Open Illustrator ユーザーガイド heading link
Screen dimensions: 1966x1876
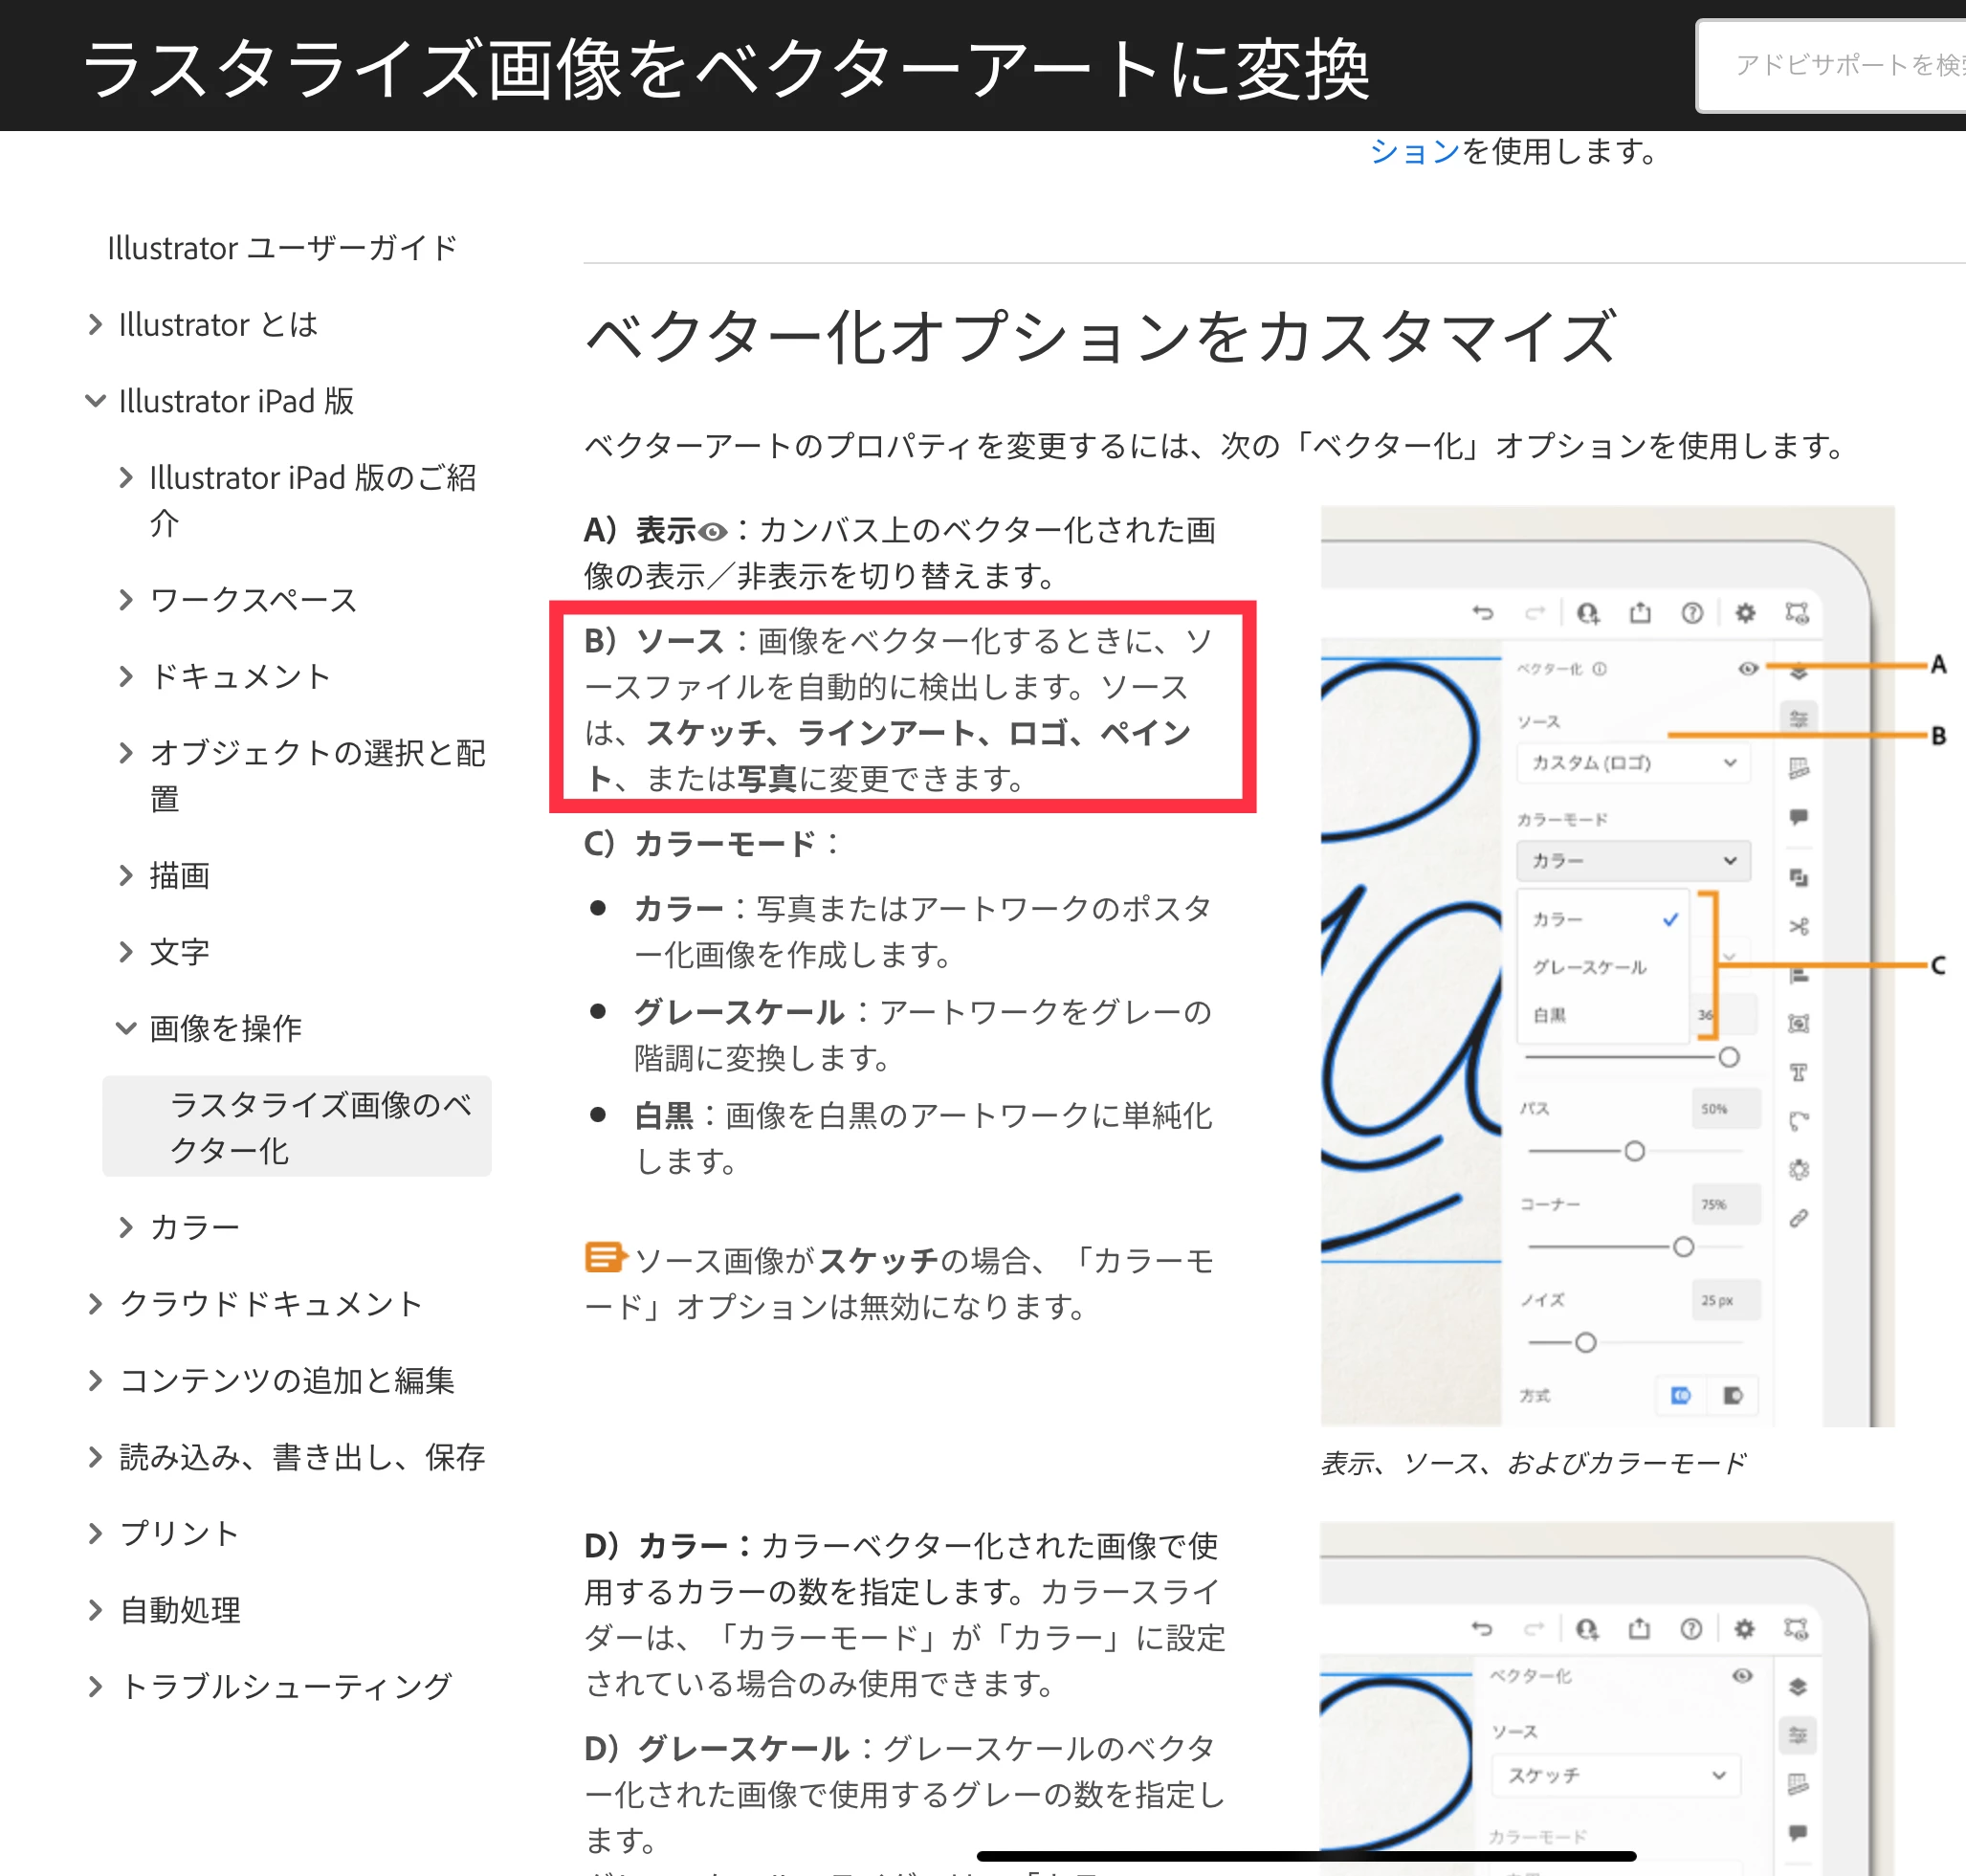(282, 247)
